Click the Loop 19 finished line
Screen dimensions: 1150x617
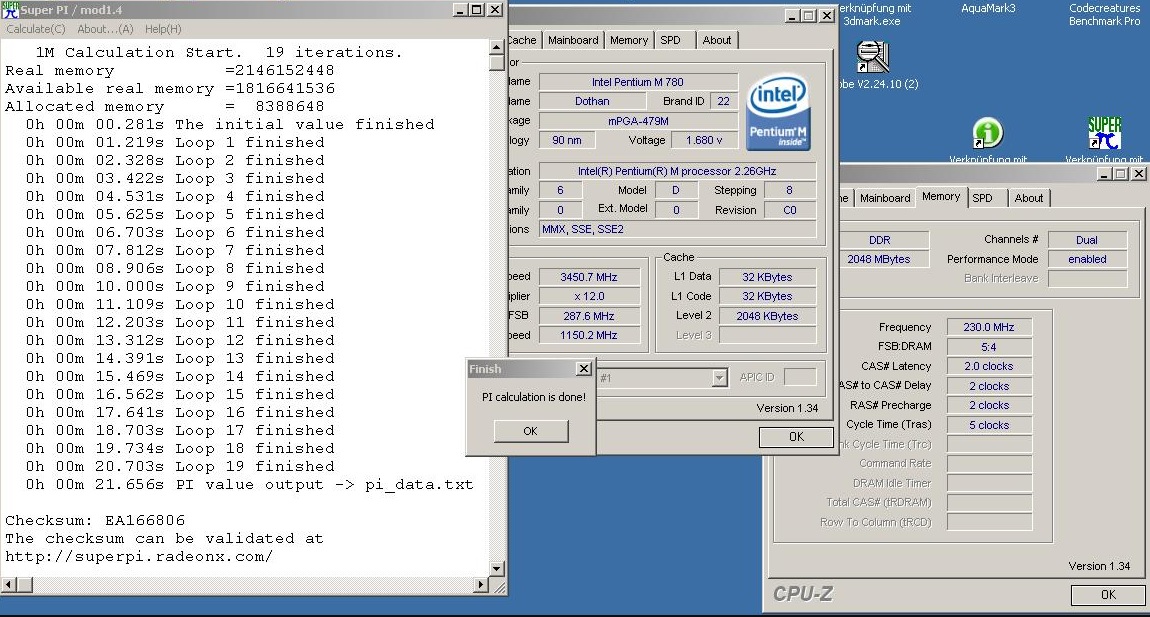tap(180, 466)
